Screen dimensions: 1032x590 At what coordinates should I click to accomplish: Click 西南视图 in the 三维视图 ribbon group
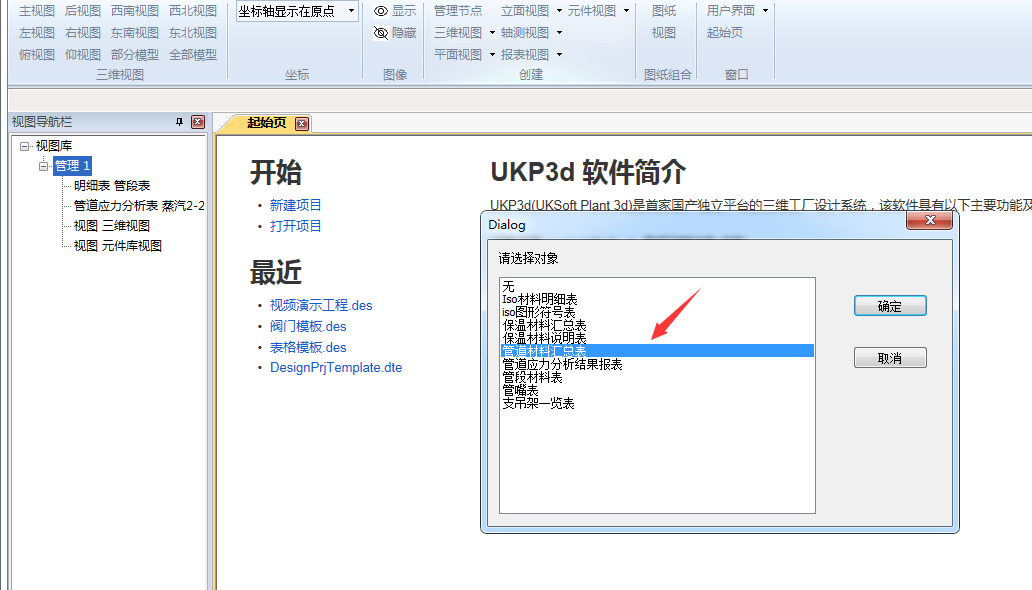coord(135,11)
